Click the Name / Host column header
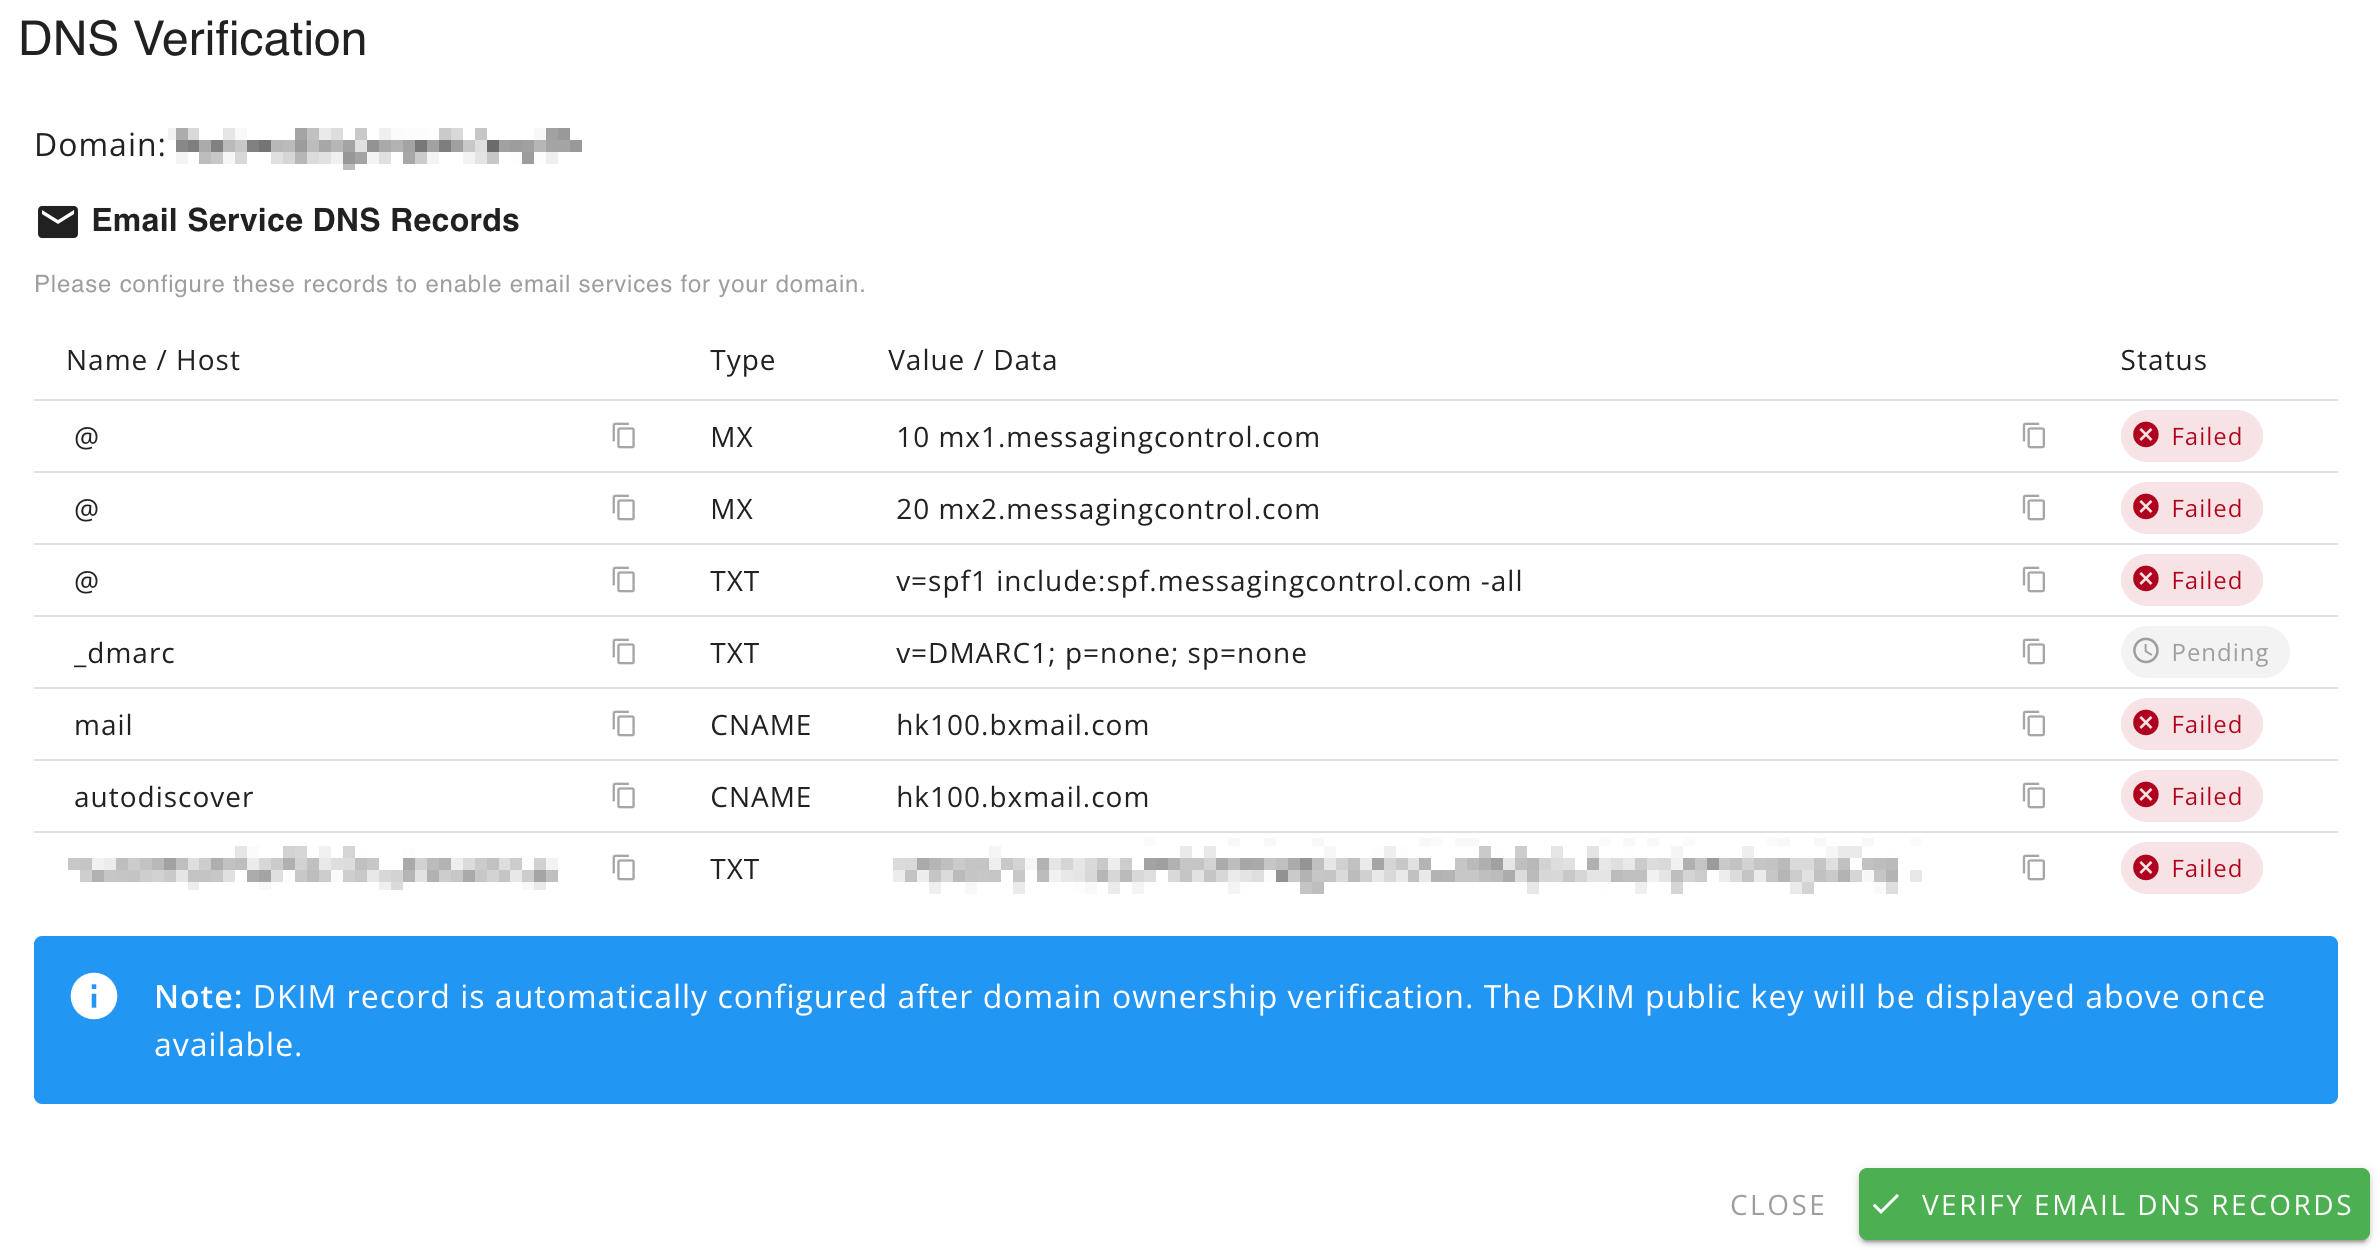The width and height of the screenshot is (2380, 1250). tap(153, 360)
